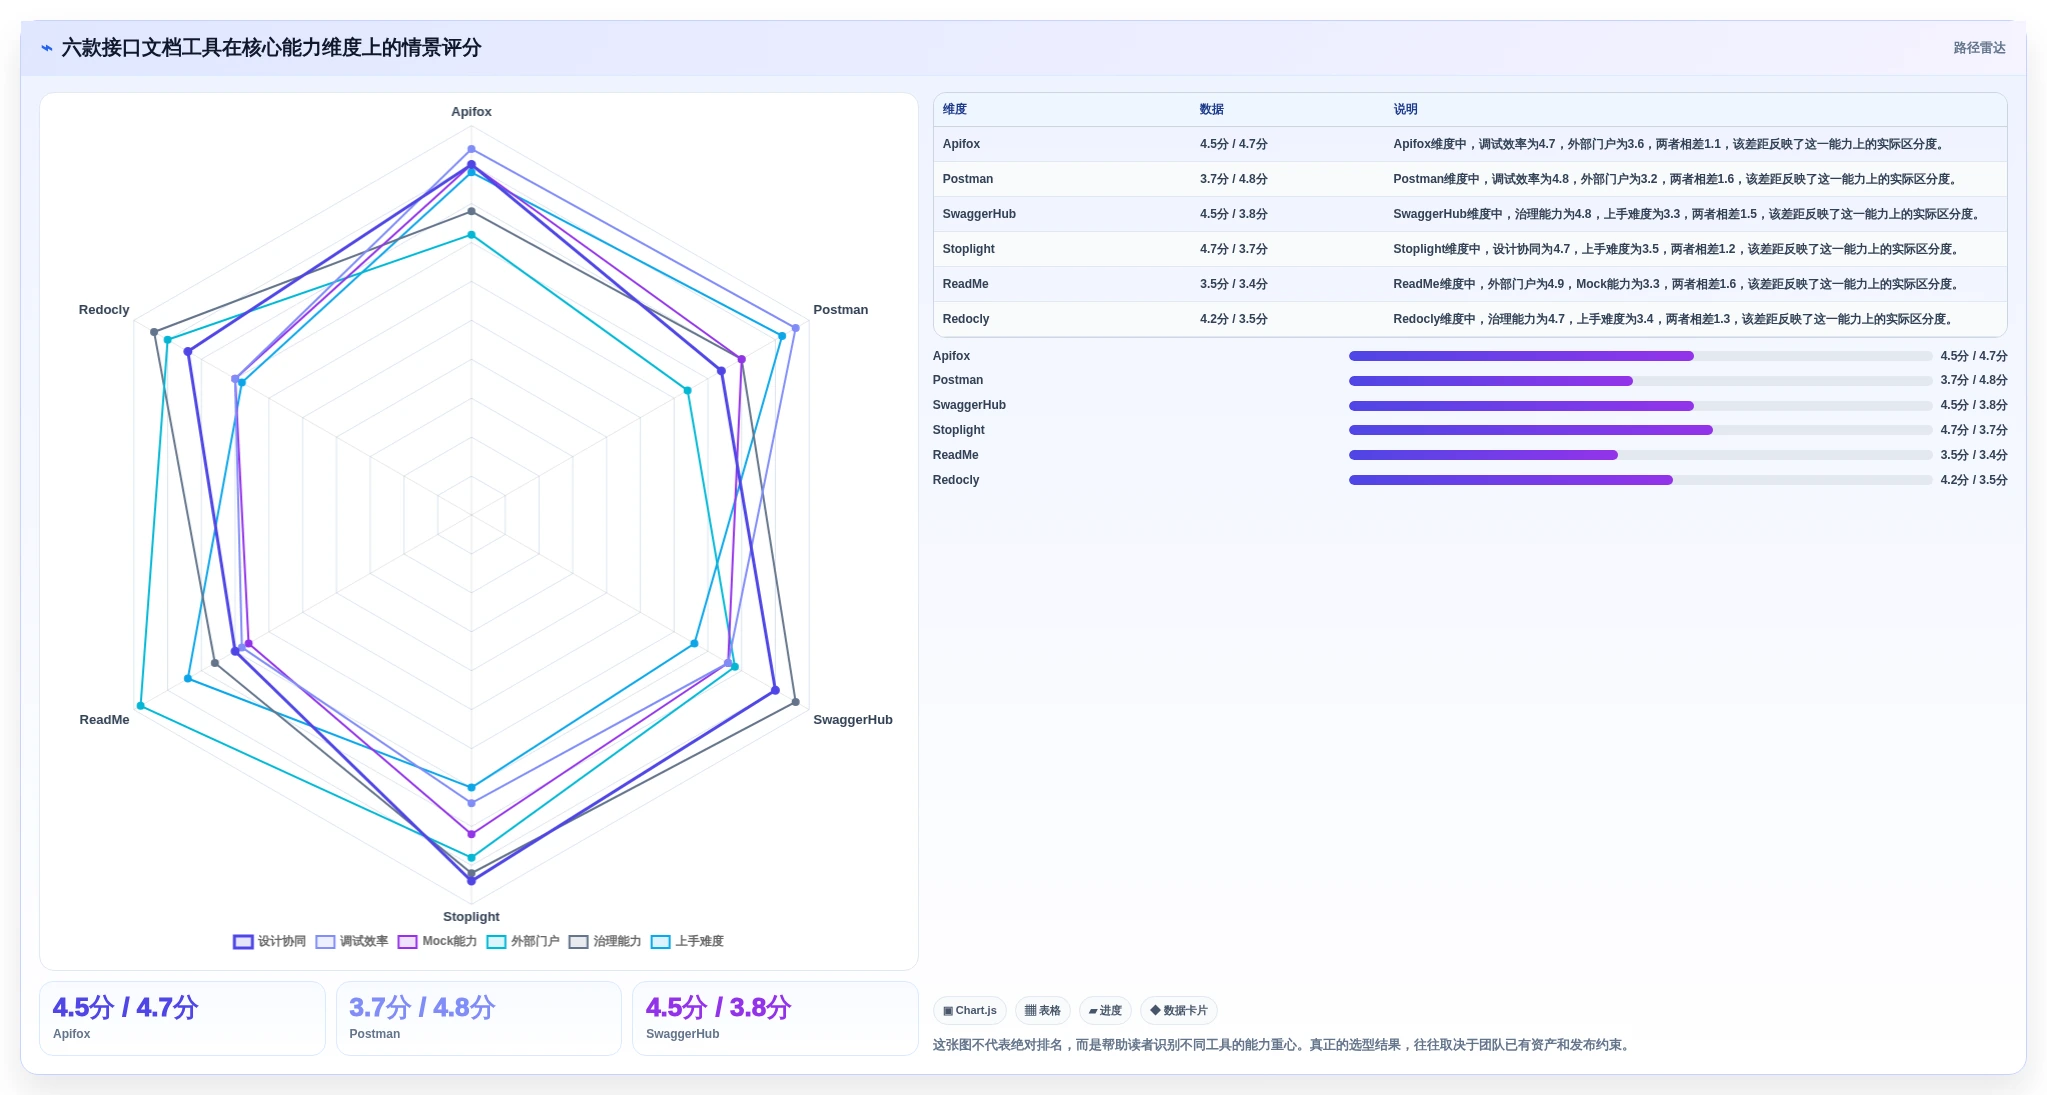Viewport: 2047px width, 1095px height.
Task: Click the SwaggerHub progress bar
Action: (x=1640, y=406)
